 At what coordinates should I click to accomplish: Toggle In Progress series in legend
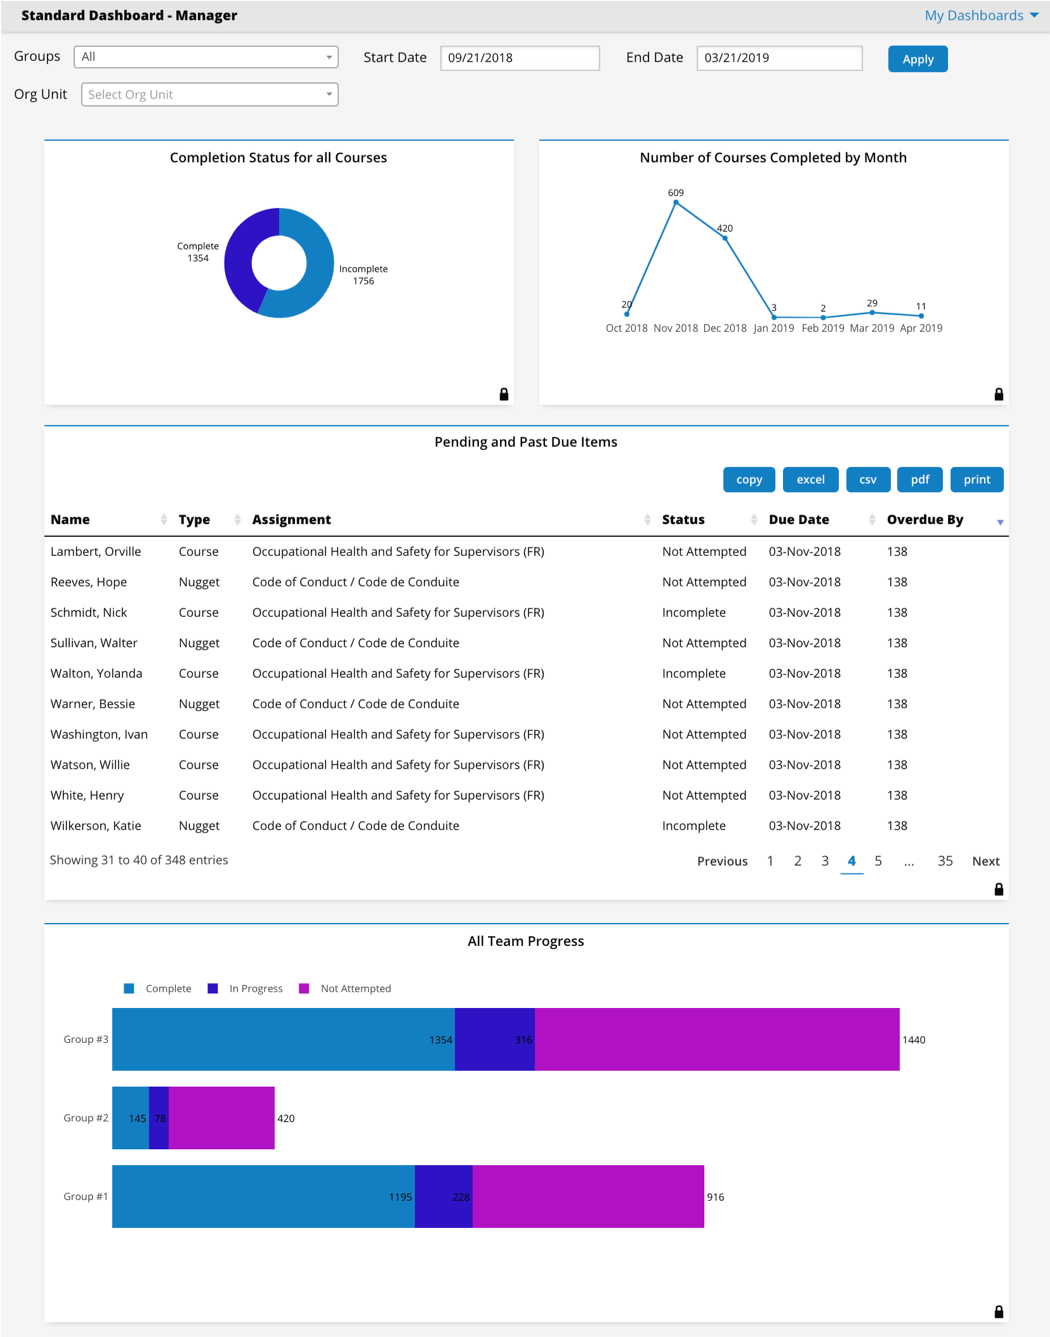[x=245, y=989]
